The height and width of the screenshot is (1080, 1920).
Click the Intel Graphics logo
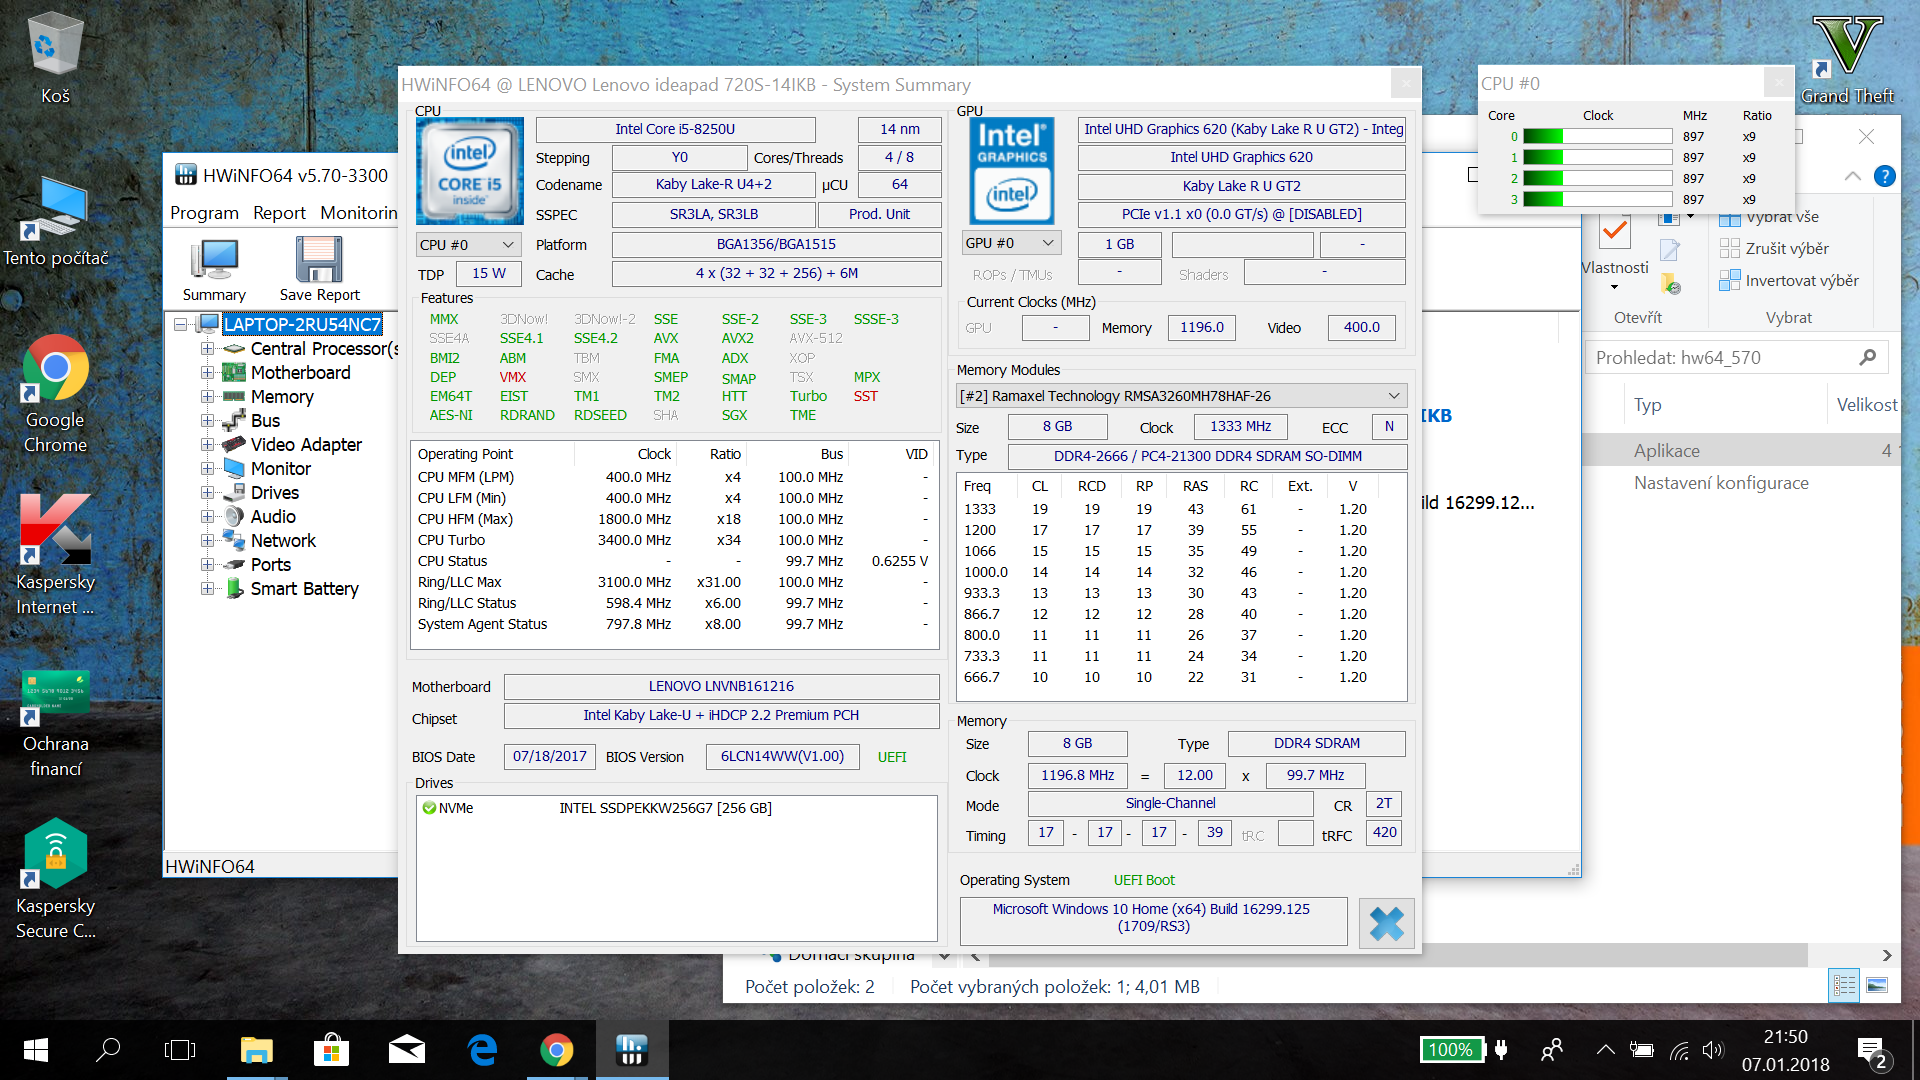[1011, 171]
